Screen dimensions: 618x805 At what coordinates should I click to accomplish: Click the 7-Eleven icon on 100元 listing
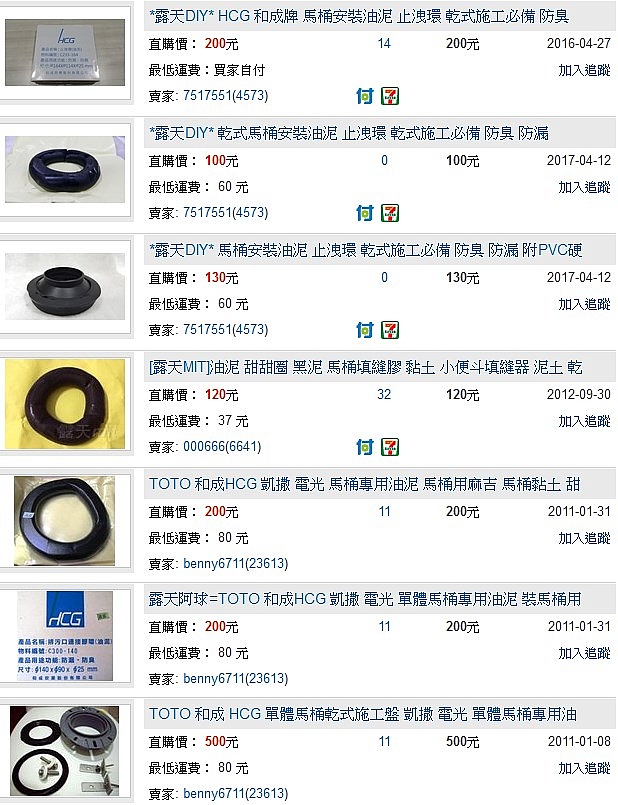pos(390,213)
